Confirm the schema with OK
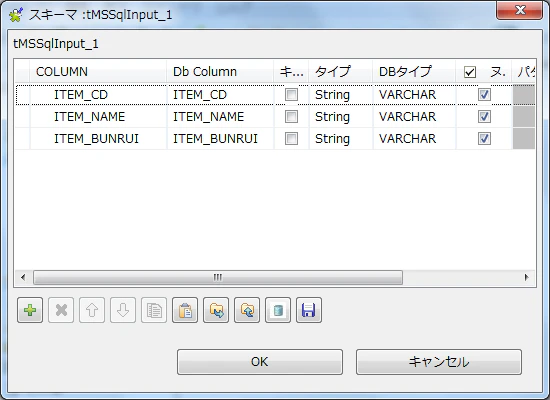The image size is (550, 400). pos(260,362)
